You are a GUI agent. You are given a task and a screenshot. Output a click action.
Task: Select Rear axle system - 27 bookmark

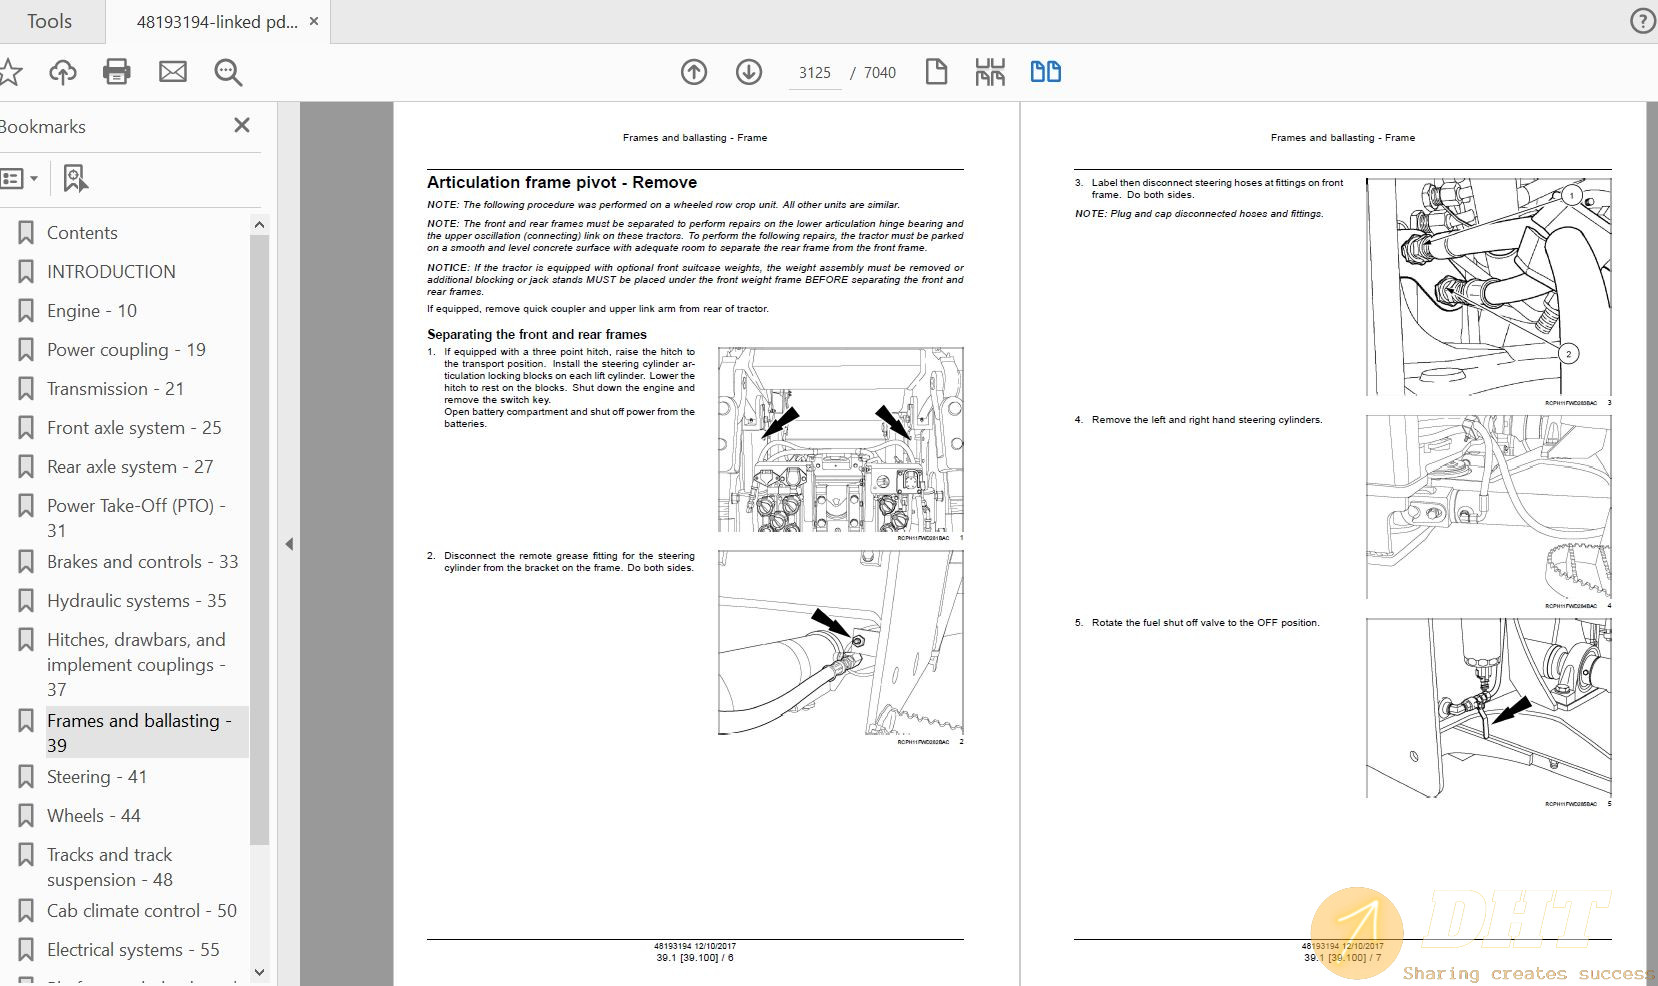(x=130, y=467)
